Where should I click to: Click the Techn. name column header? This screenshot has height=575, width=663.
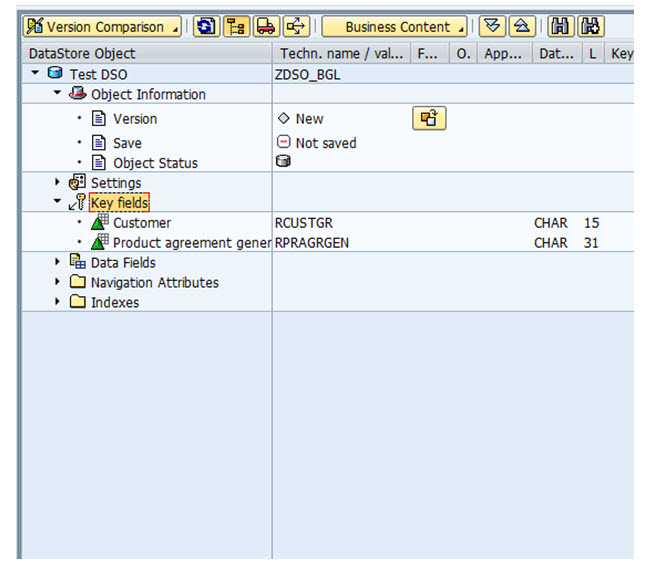coord(340,53)
